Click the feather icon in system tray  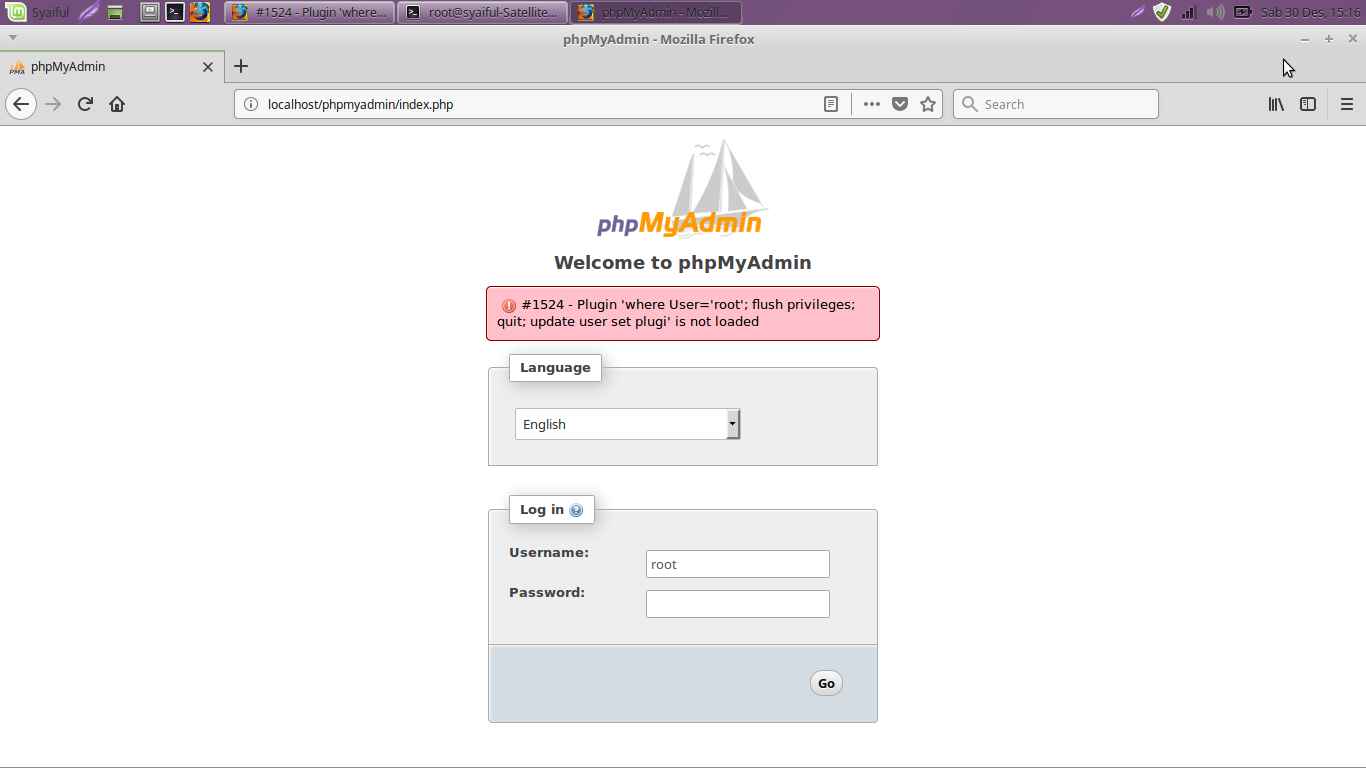tap(1138, 12)
